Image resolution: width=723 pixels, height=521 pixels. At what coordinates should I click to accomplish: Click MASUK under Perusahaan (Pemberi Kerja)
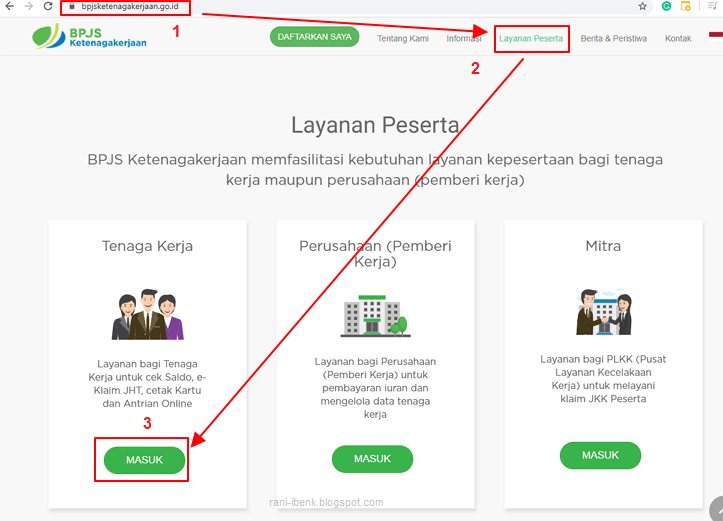coord(372,459)
